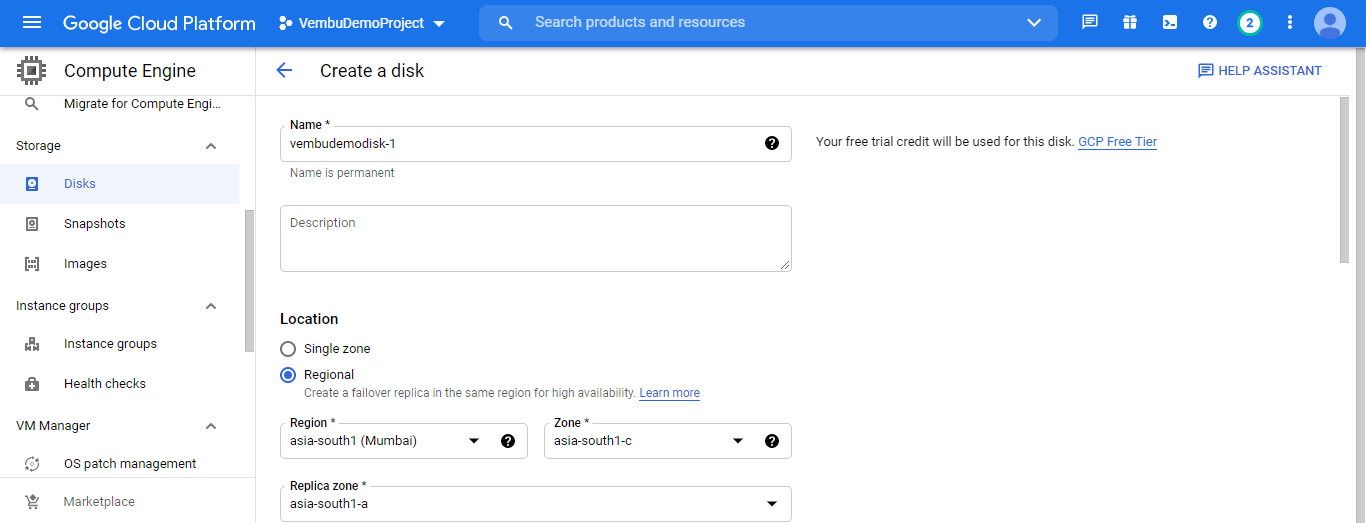Click the main page vertical scrollbar
This screenshot has height=523, width=1366.
click(x=1344, y=180)
